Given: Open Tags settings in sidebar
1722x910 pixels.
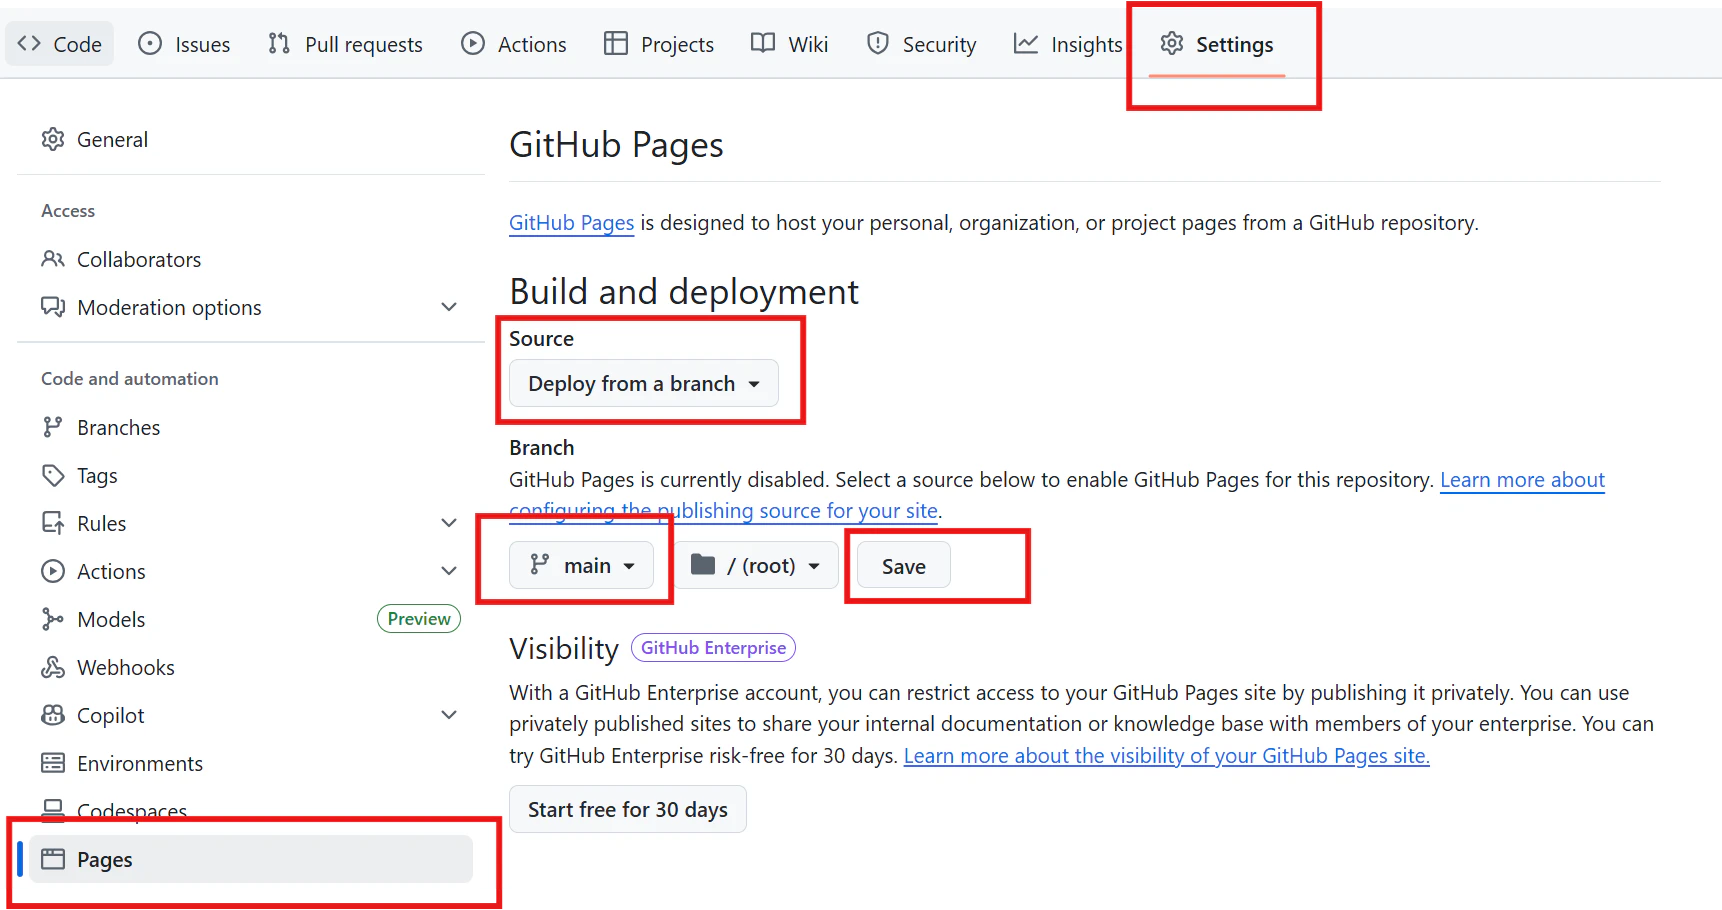Looking at the screenshot, I should [x=251, y=476].
